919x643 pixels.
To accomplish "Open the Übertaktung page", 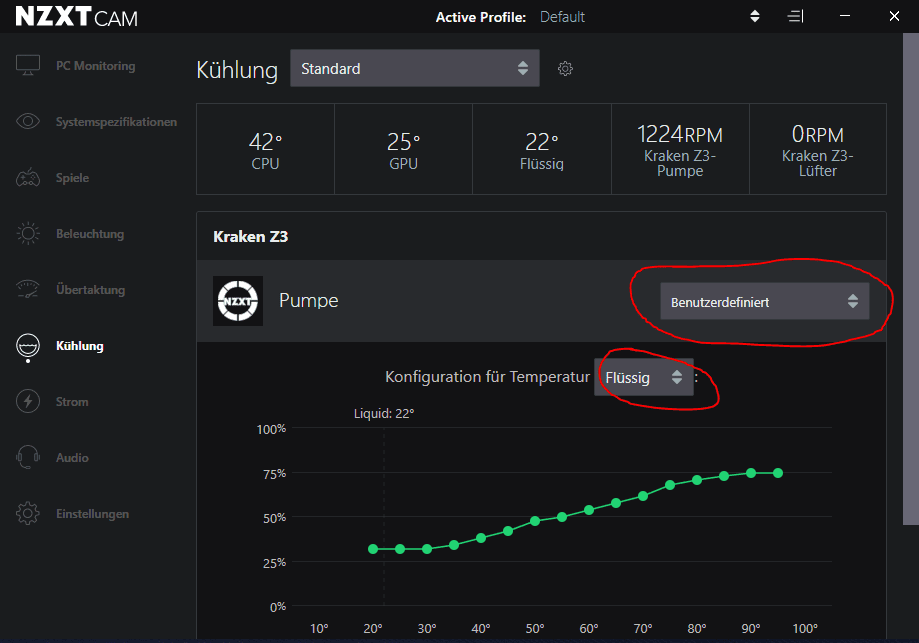I will point(91,290).
